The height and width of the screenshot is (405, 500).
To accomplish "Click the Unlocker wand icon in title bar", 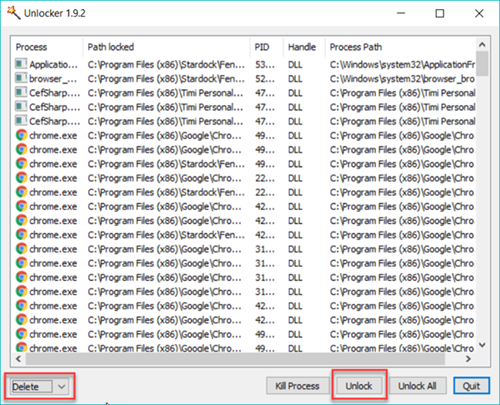I will click(x=13, y=13).
